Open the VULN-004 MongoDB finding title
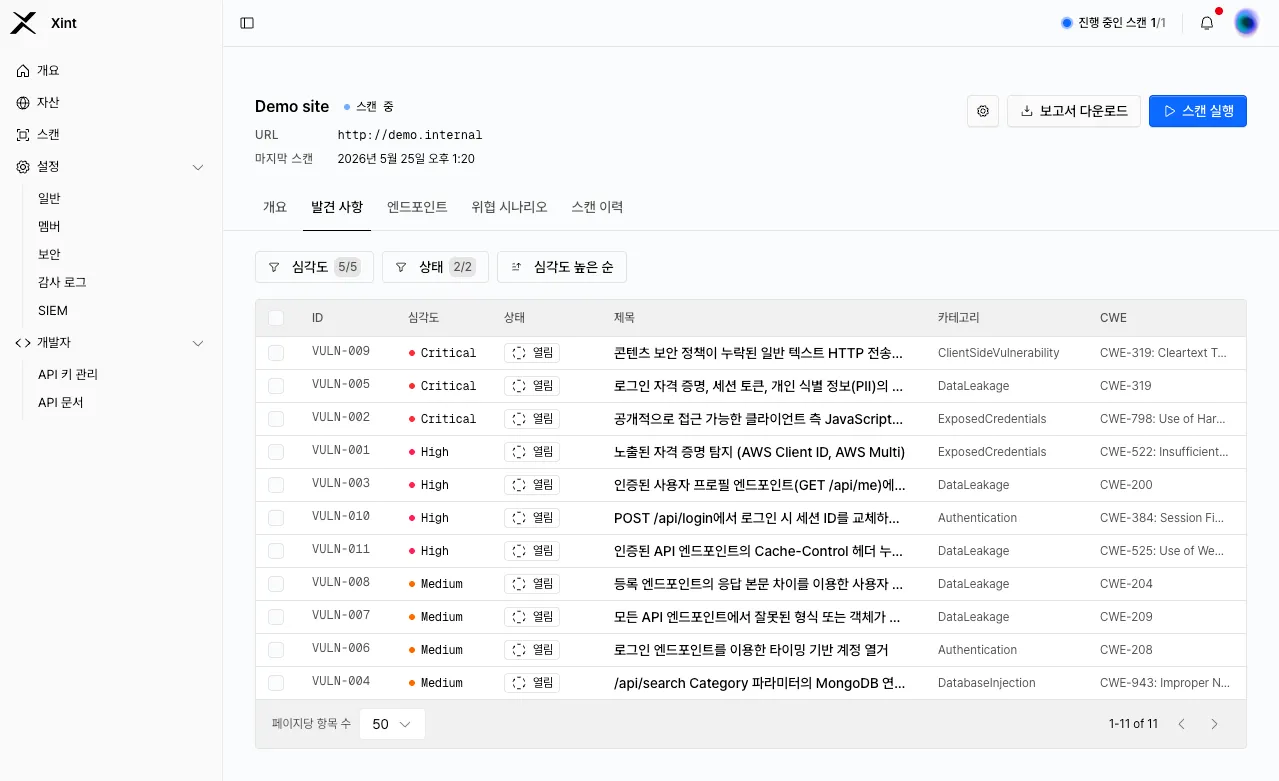This screenshot has width=1279, height=781. tap(760, 683)
